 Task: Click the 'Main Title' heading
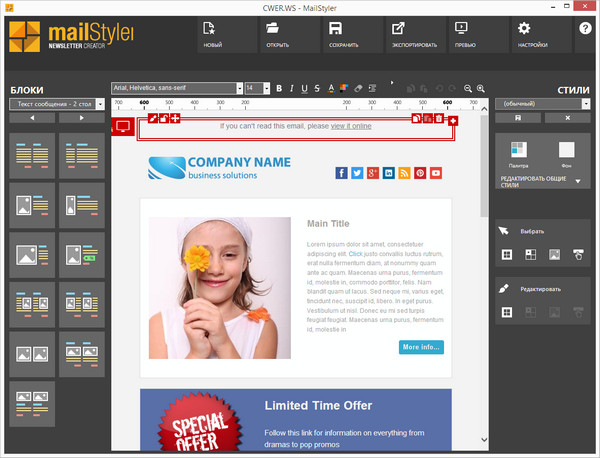[328, 223]
